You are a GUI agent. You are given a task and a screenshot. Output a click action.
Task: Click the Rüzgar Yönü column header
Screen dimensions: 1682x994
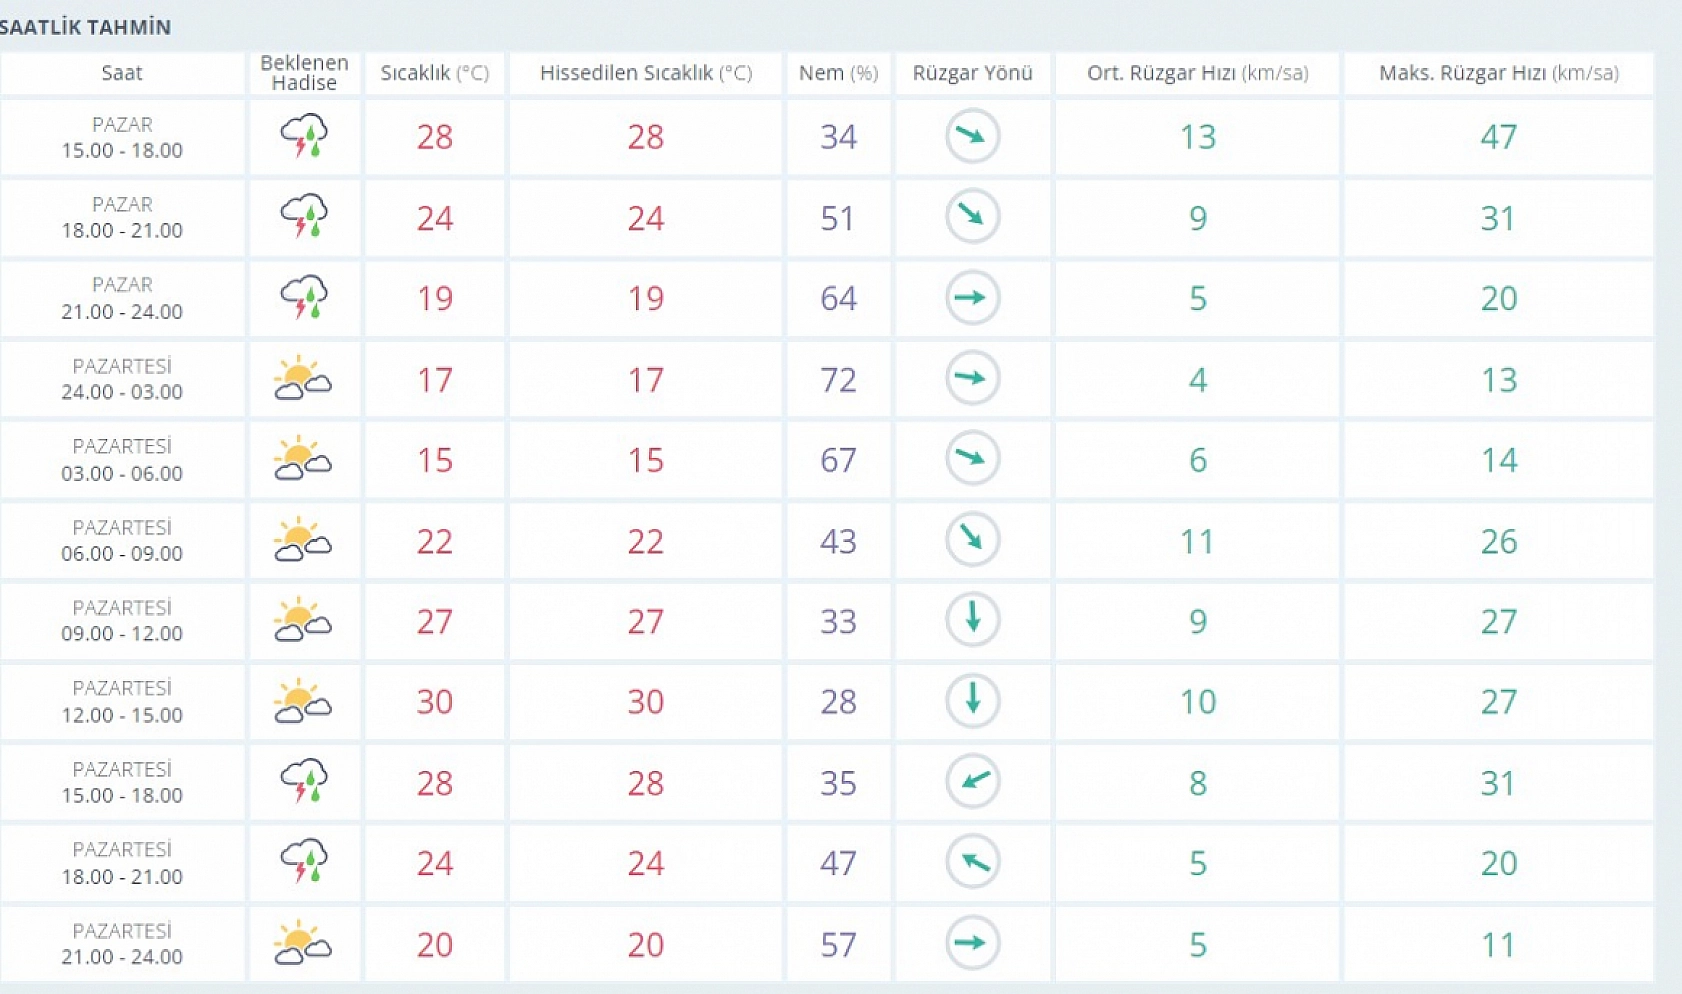click(x=972, y=73)
